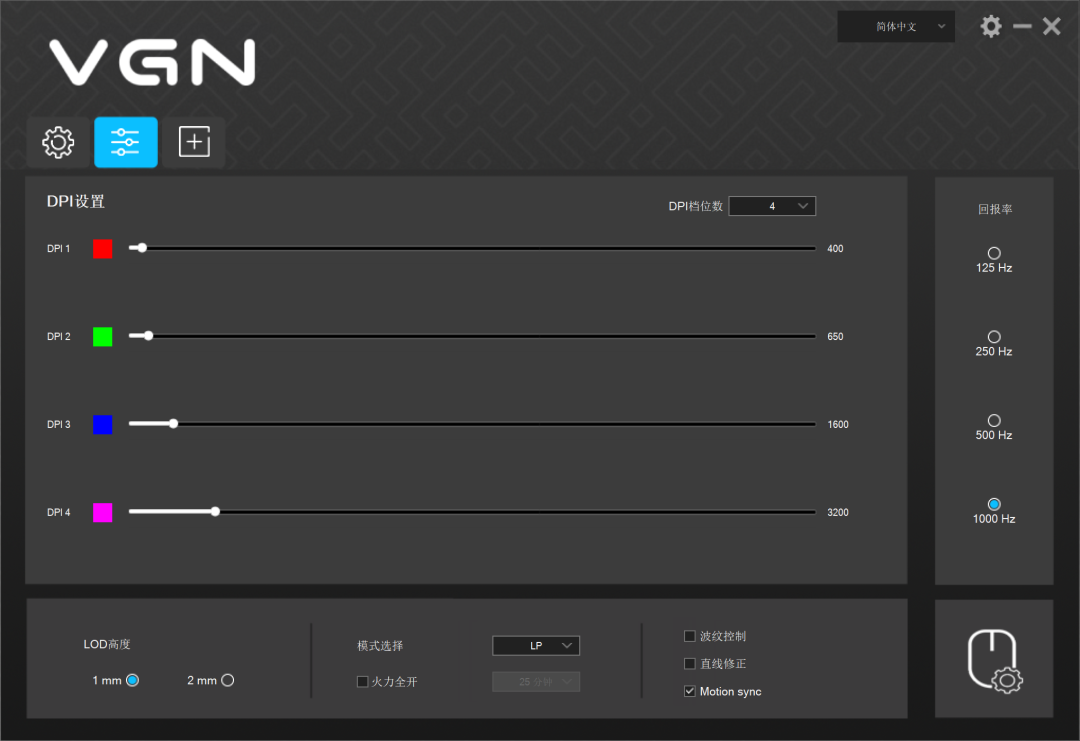
Task: Open the gear settings tab
Action: click(x=58, y=143)
